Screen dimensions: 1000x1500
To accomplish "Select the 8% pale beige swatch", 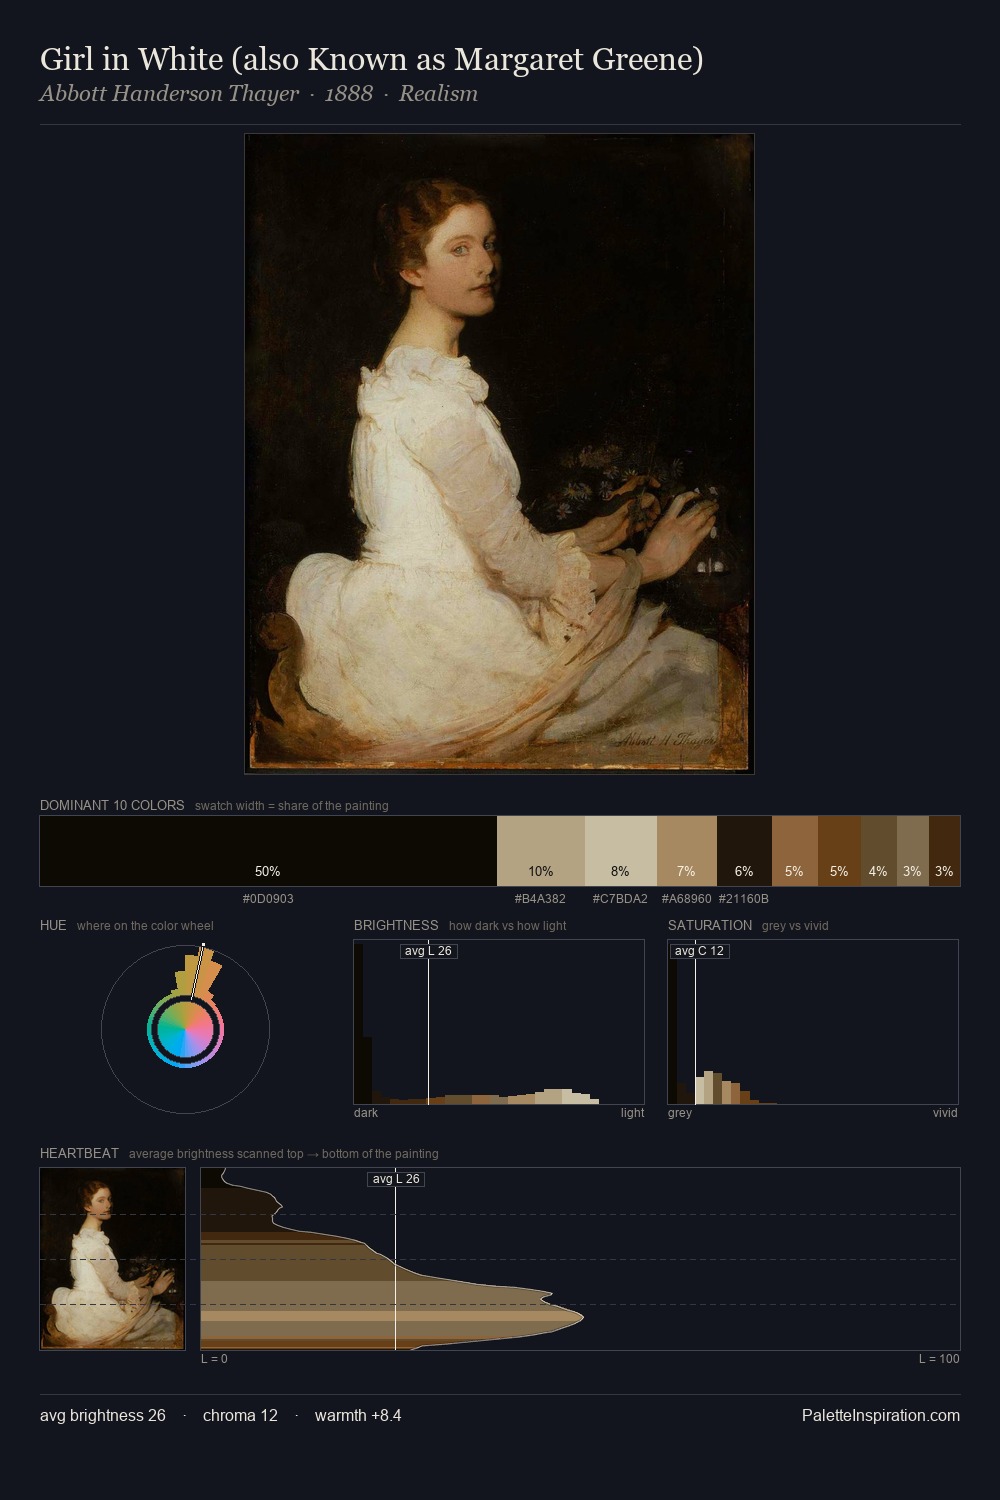I will (621, 851).
